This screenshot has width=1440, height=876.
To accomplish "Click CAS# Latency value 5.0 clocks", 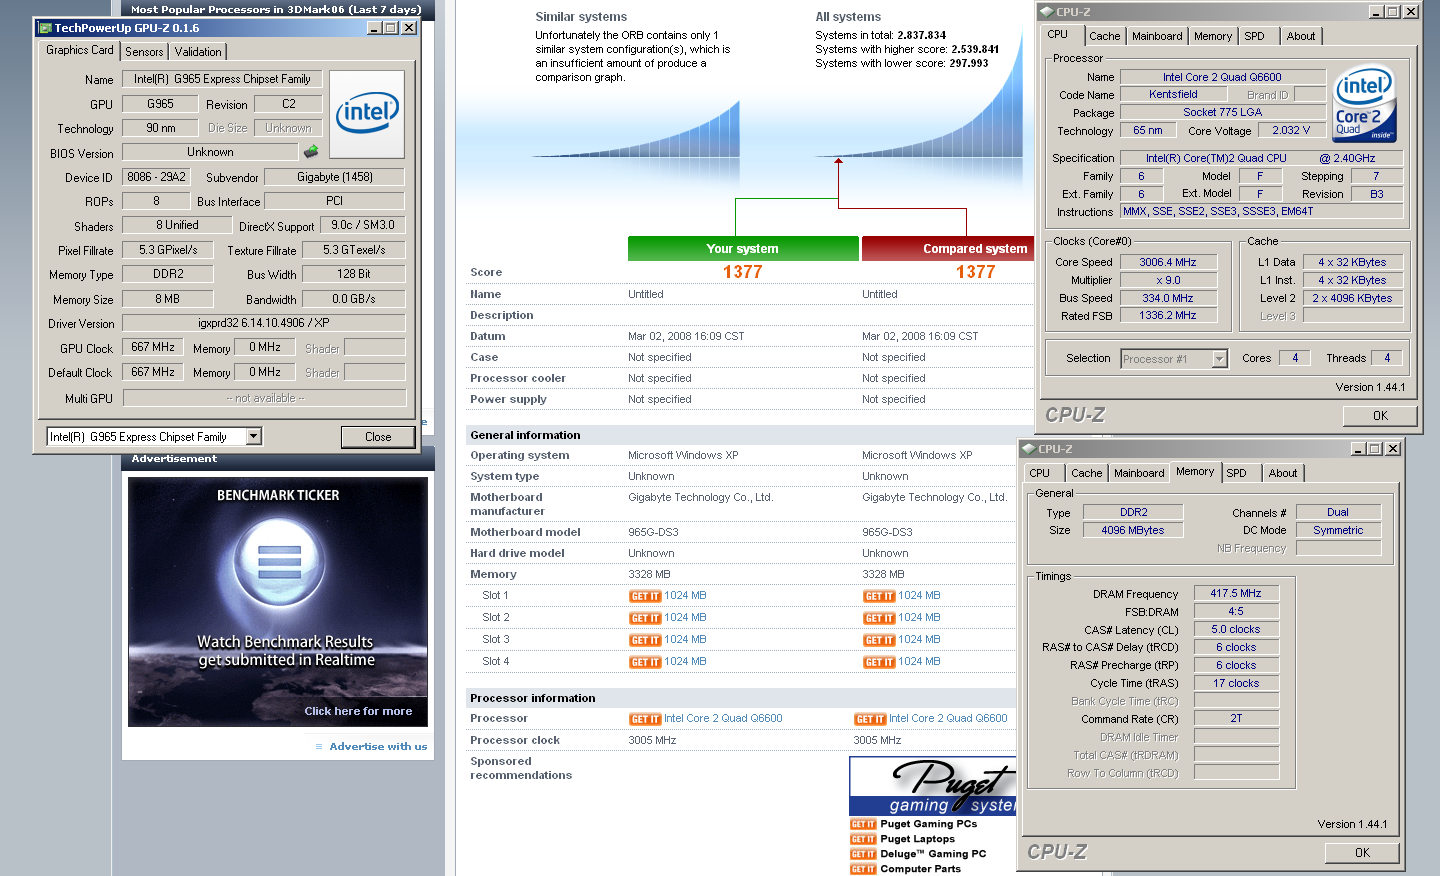I will coord(1236,630).
